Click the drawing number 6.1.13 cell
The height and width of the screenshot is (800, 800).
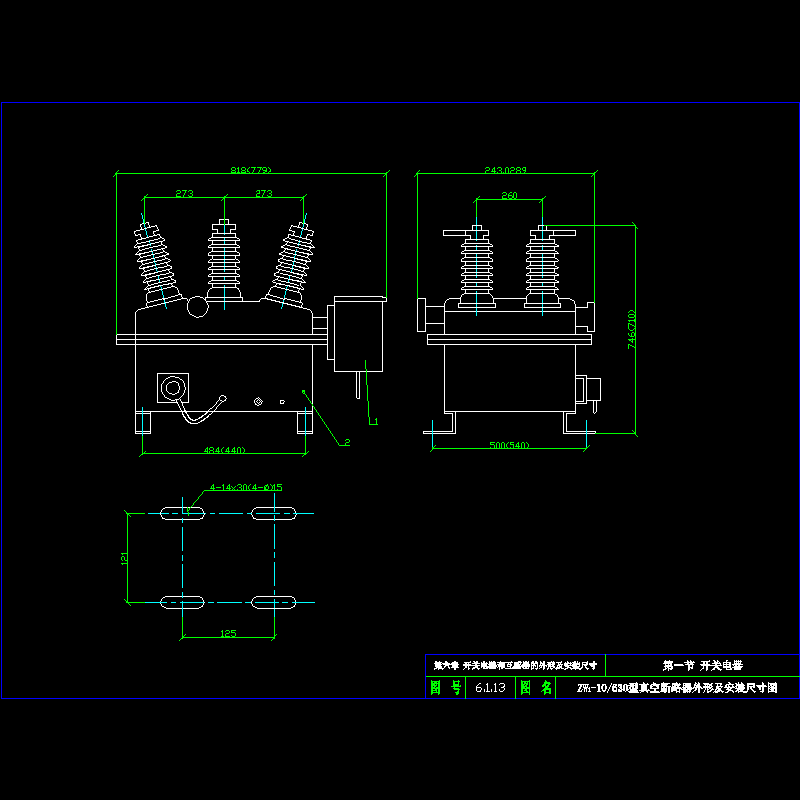click(x=490, y=688)
